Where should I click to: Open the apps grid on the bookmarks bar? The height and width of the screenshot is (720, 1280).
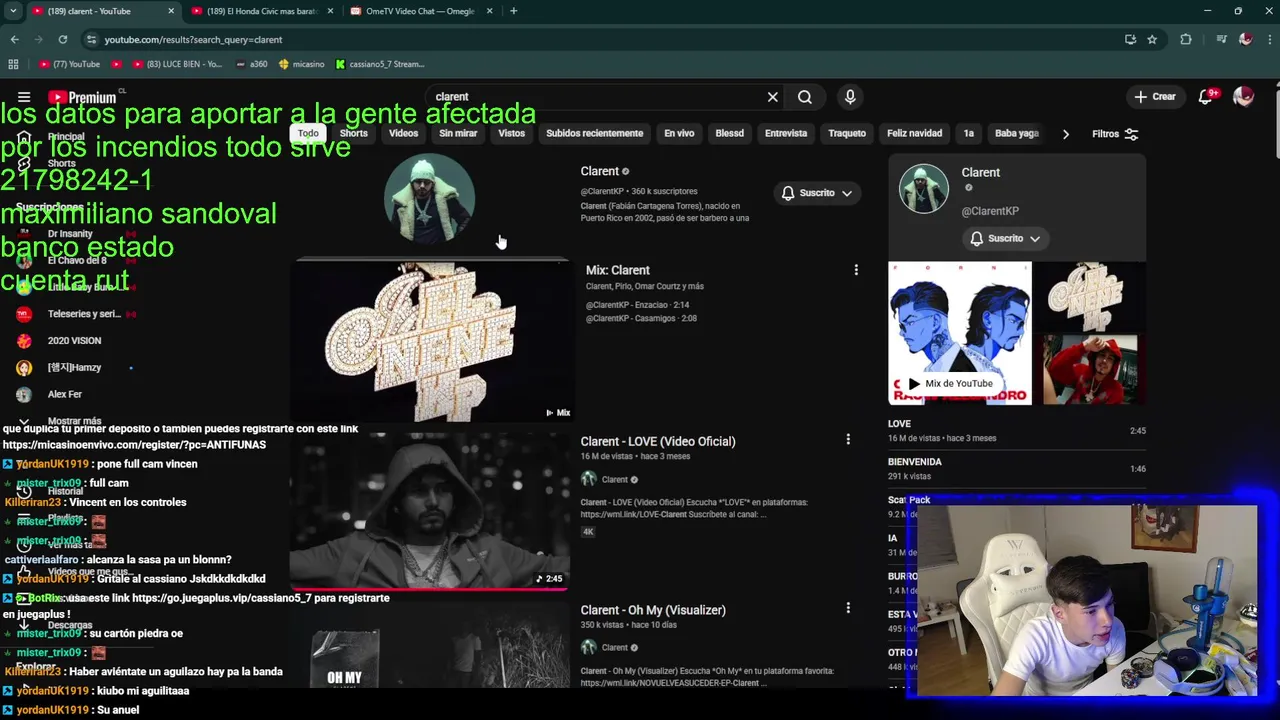pyautogui.click(x=13, y=64)
